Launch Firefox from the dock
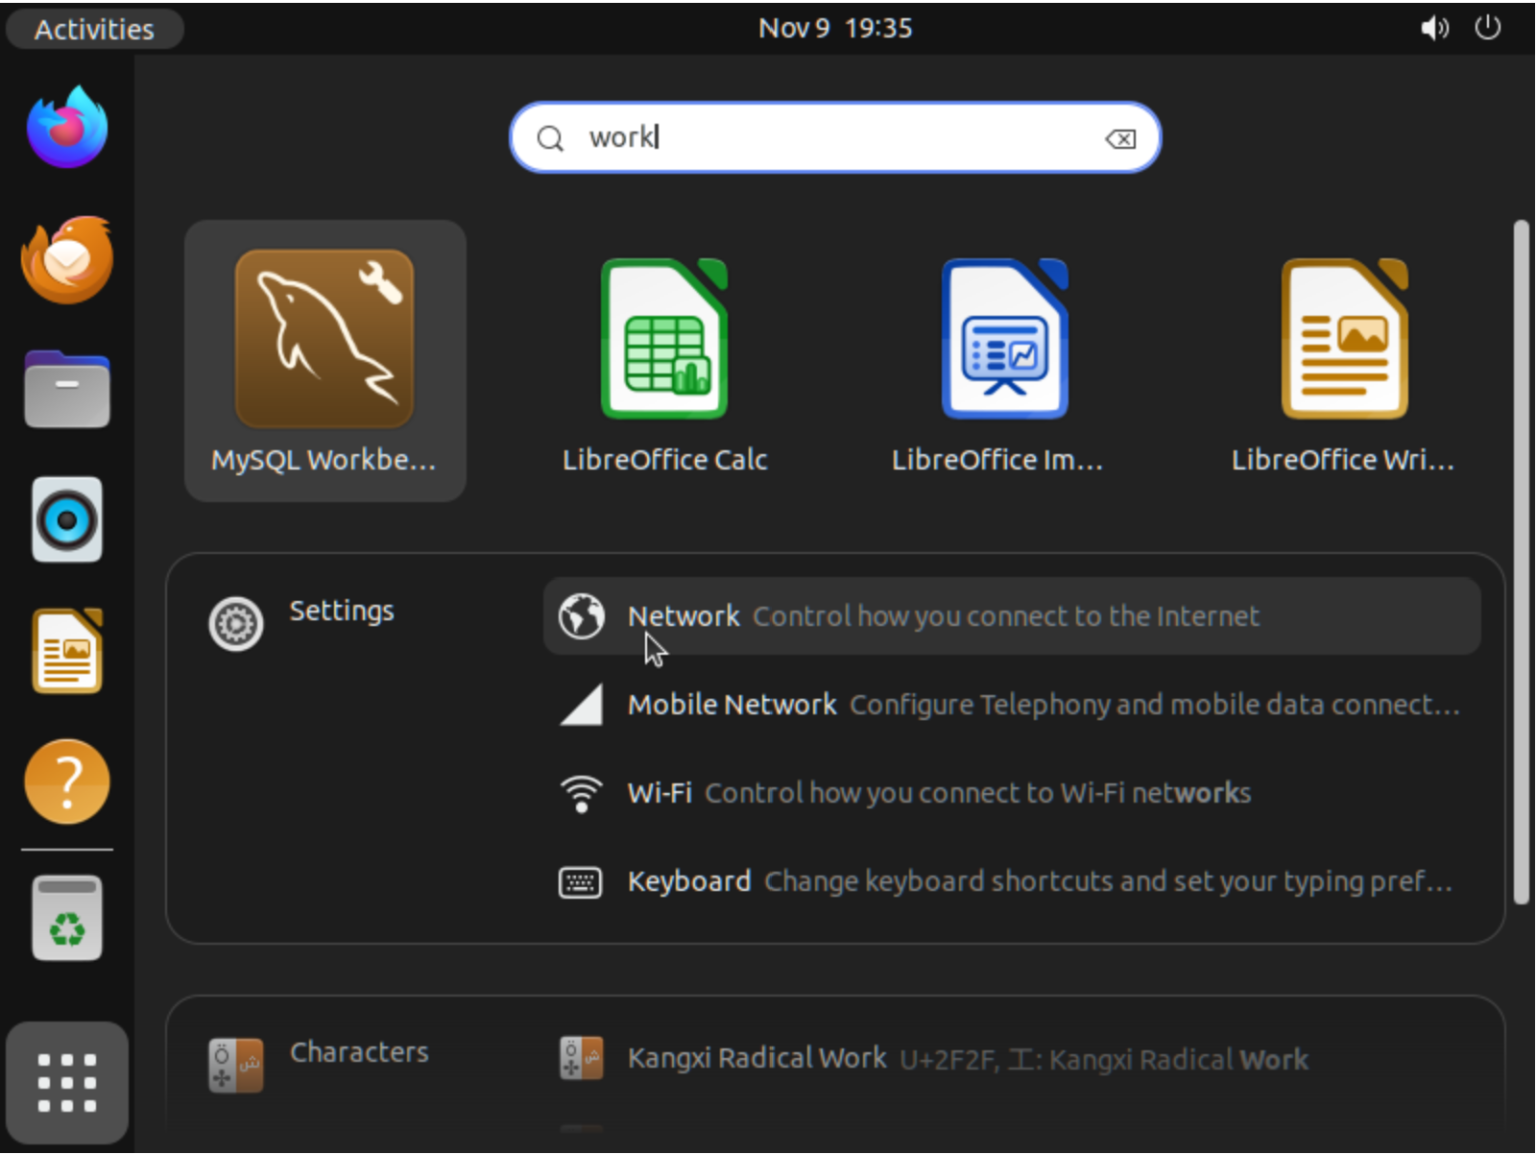This screenshot has height=1154, width=1536. [66, 126]
